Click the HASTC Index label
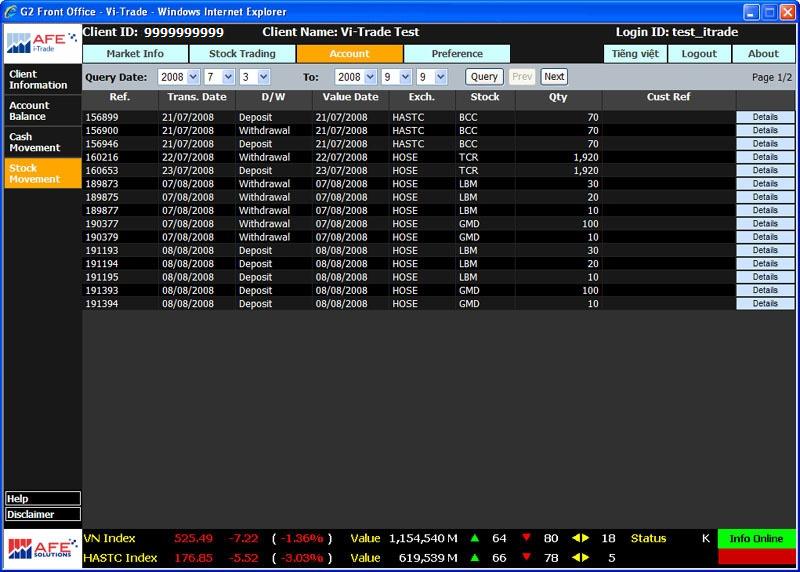 tap(120, 558)
